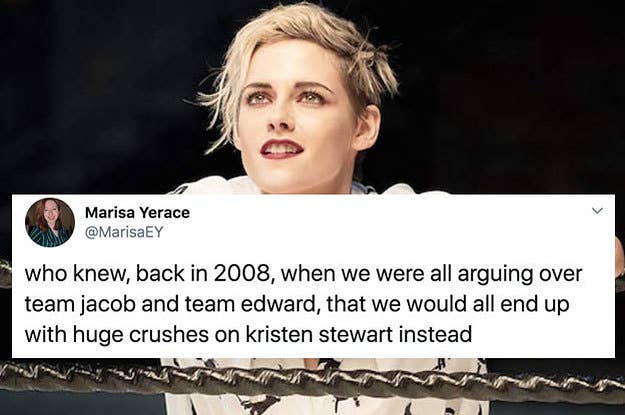Image resolution: width=625 pixels, height=415 pixels.
Task: Click Marisa Yerace's round profile avatar
Action: click(x=50, y=222)
